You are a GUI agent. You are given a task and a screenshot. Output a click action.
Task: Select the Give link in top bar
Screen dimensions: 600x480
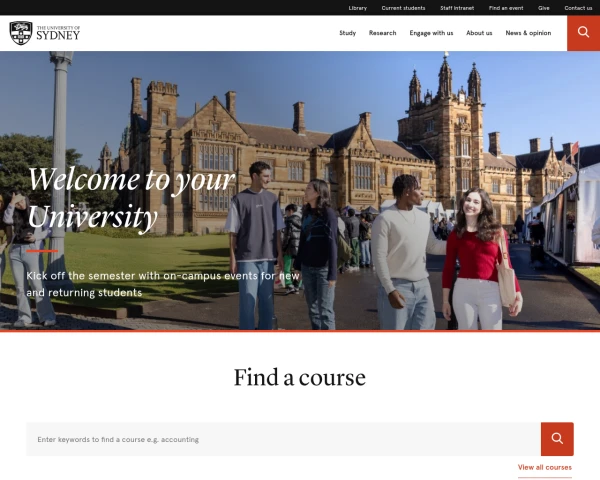coord(544,8)
